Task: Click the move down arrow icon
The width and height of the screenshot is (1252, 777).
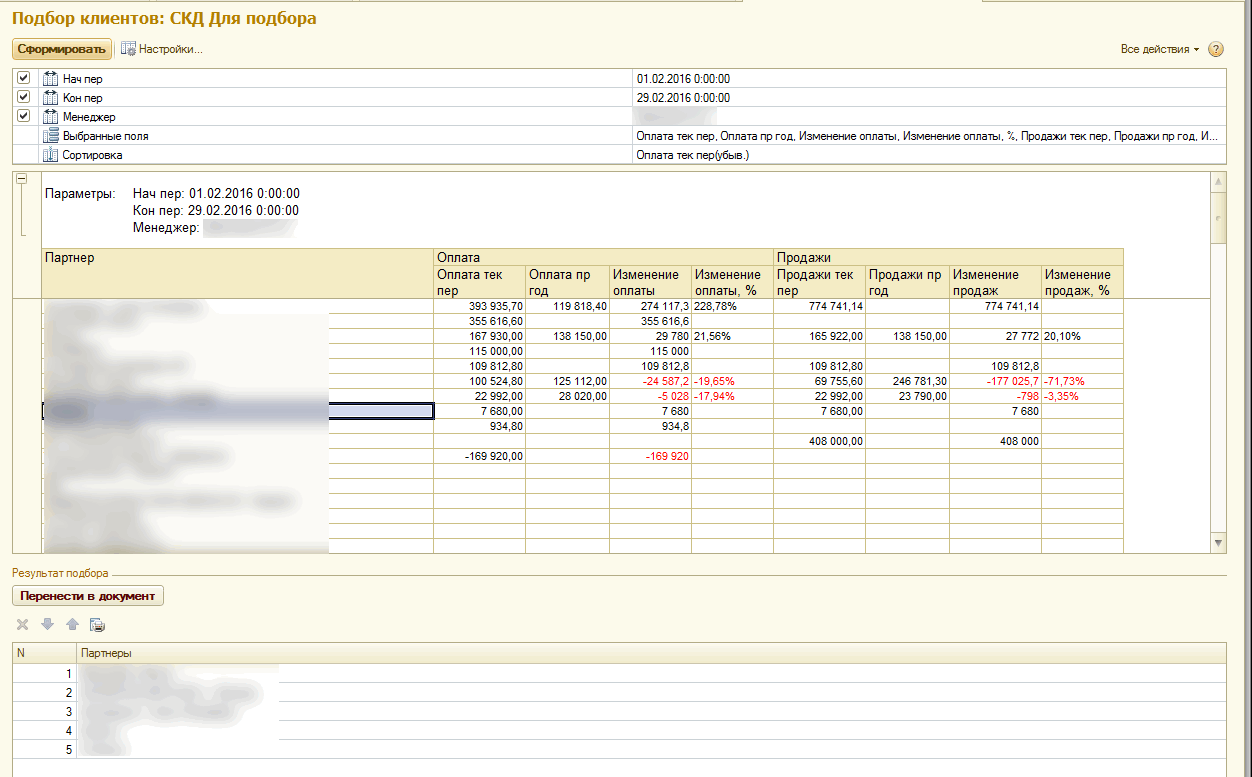Action: [47, 625]
